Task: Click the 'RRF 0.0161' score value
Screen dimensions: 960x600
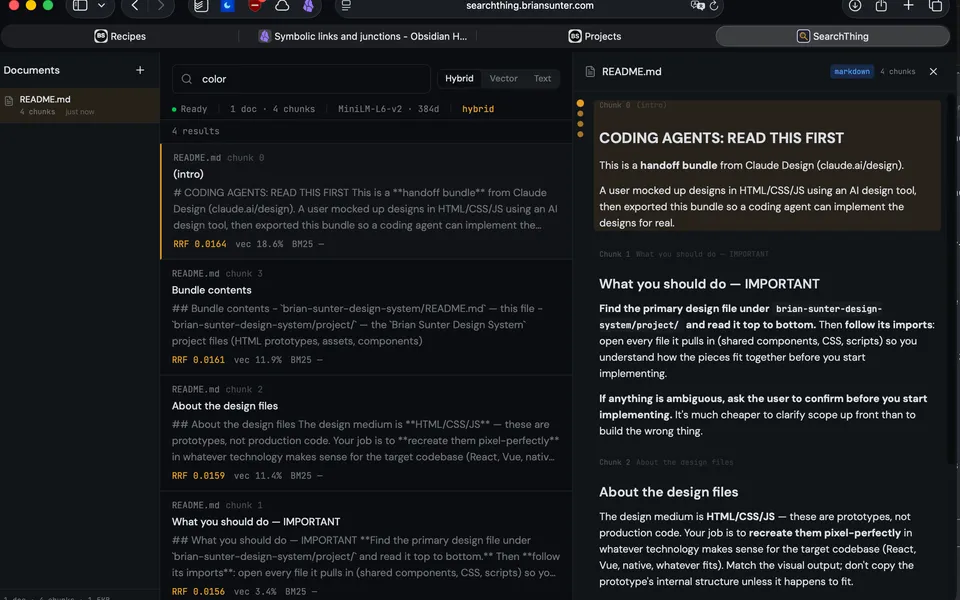Action: tap(198, 360)
